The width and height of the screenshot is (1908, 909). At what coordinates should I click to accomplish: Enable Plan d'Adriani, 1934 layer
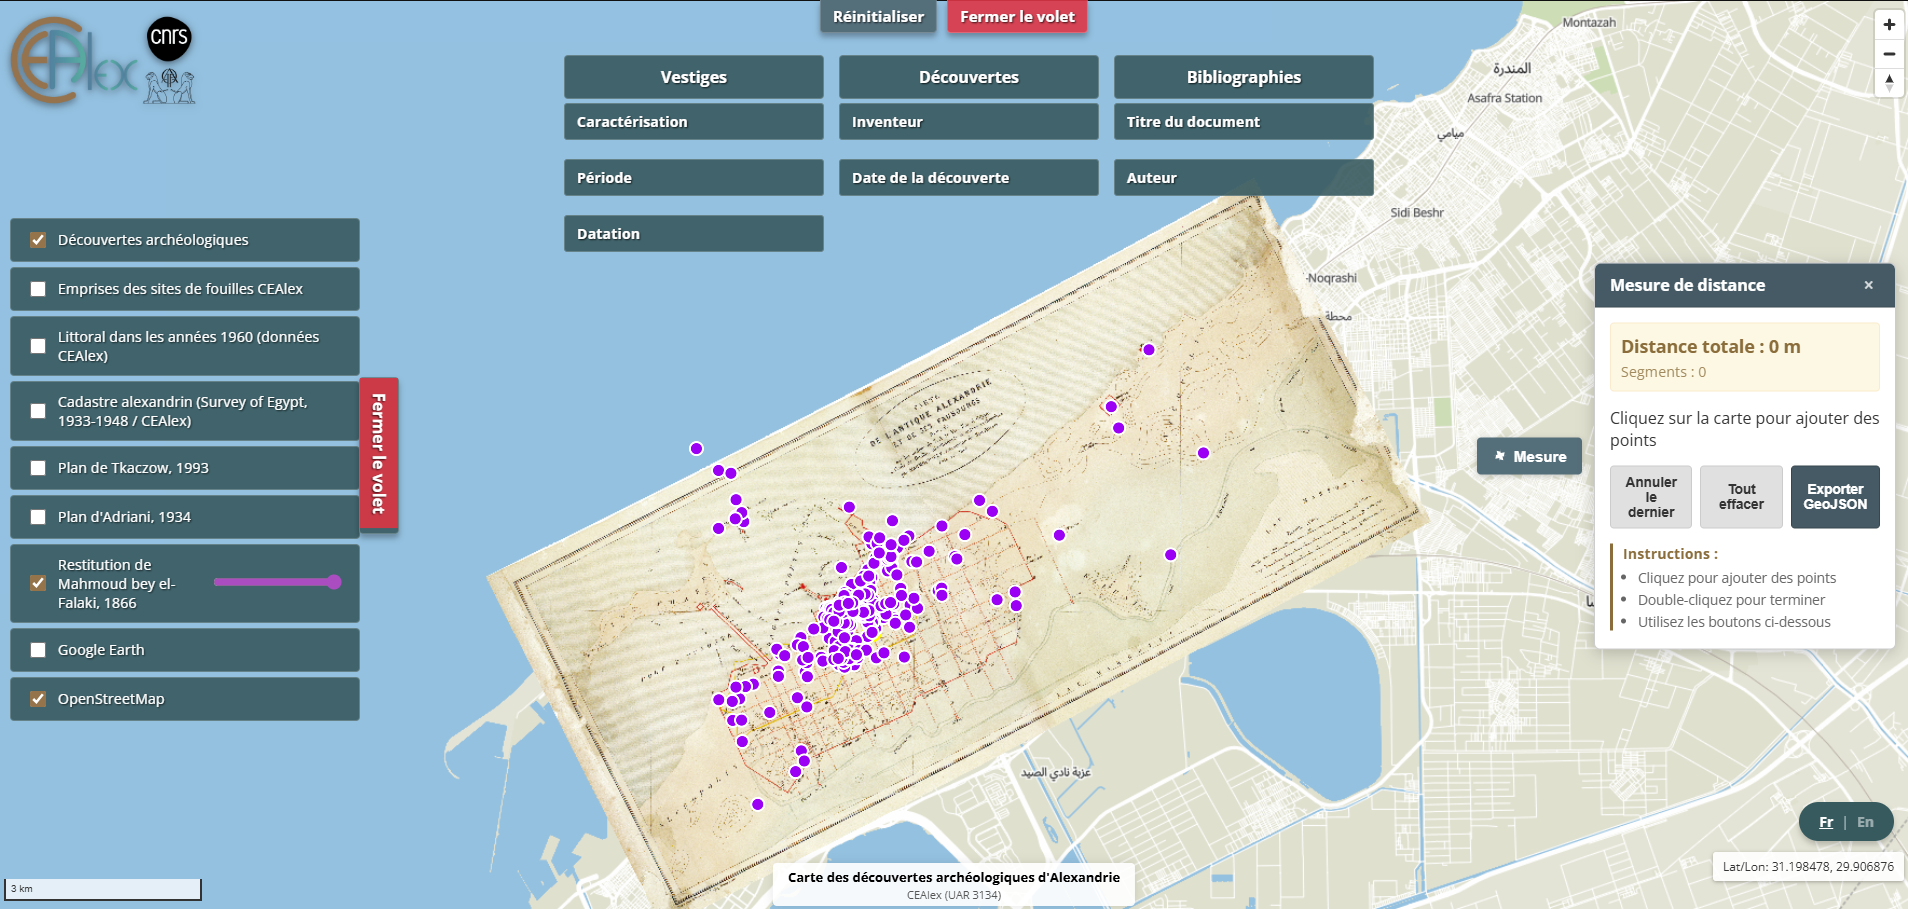pos(38,517)
